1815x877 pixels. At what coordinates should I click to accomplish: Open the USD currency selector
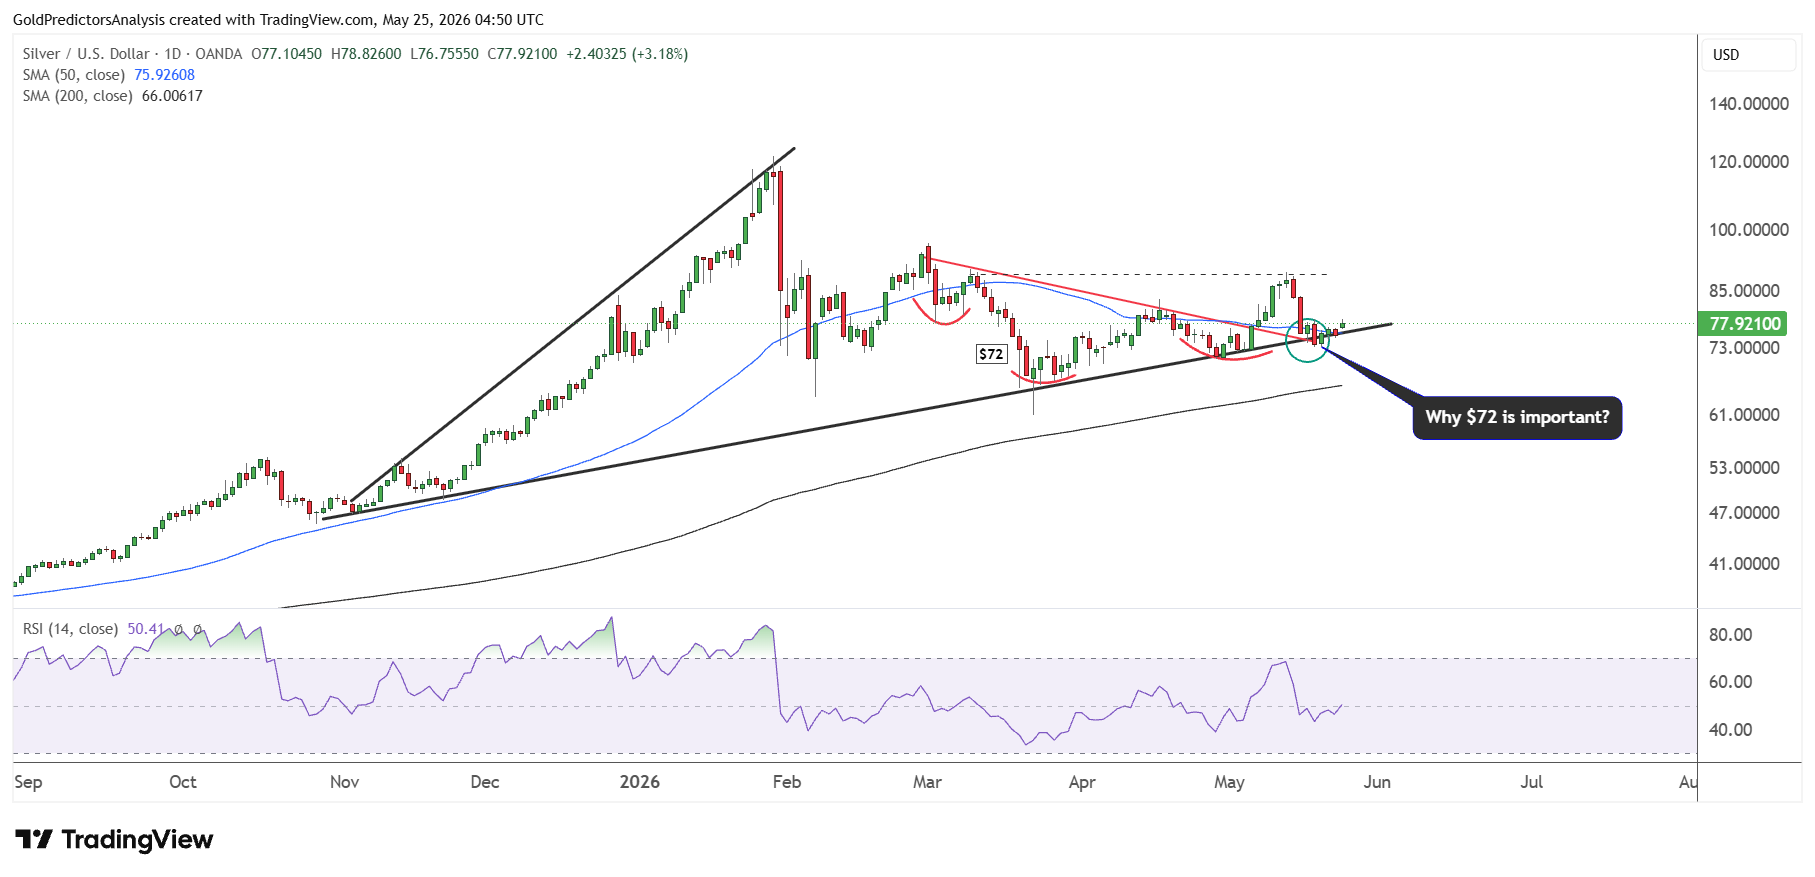click(1750, 55)
